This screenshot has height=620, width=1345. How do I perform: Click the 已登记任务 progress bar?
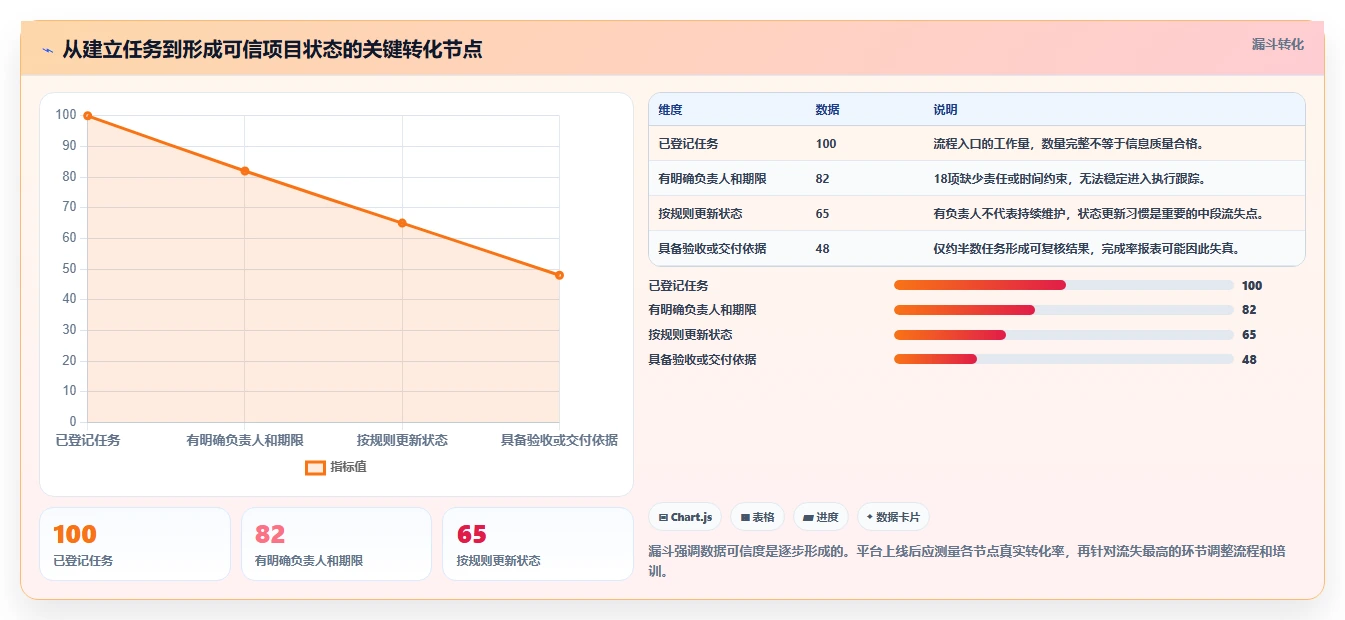click(x=1063, y=285)
